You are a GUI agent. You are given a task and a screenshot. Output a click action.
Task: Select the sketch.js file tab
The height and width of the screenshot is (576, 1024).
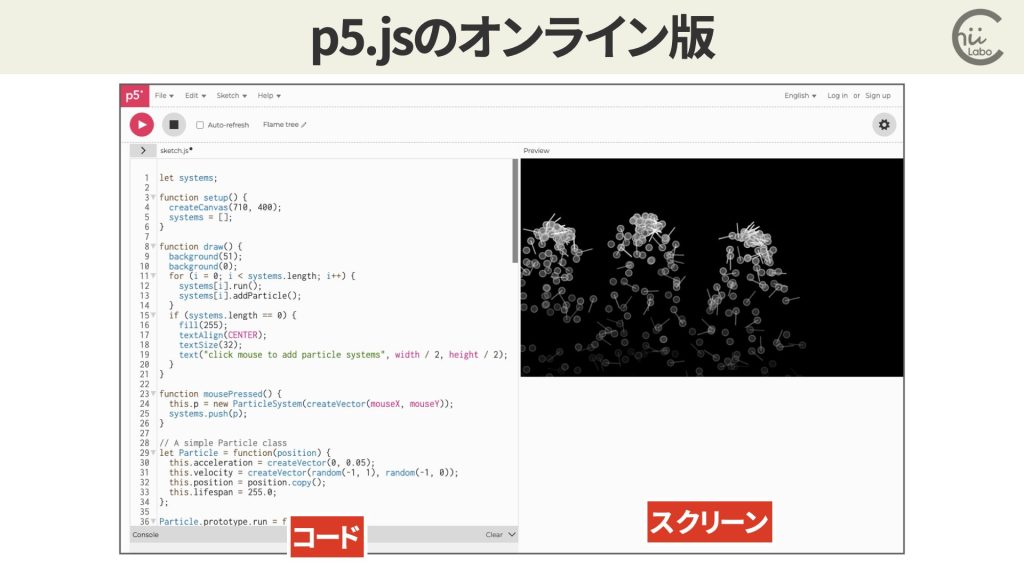pos(176,150)
